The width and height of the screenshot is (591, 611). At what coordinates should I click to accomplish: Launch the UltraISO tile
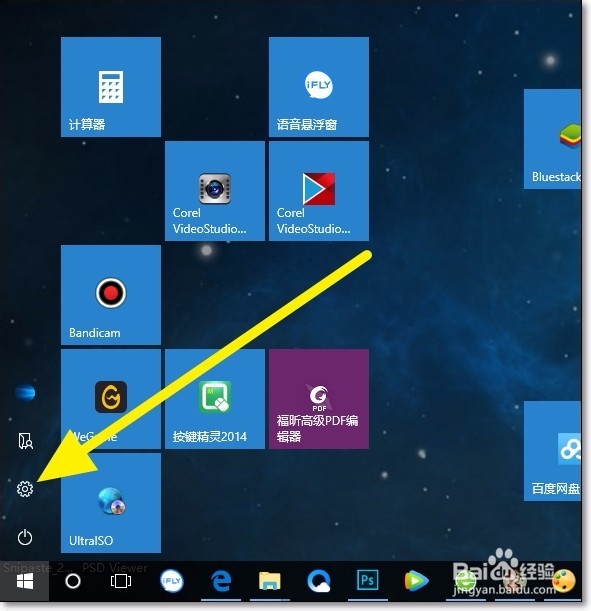[111, 503]
